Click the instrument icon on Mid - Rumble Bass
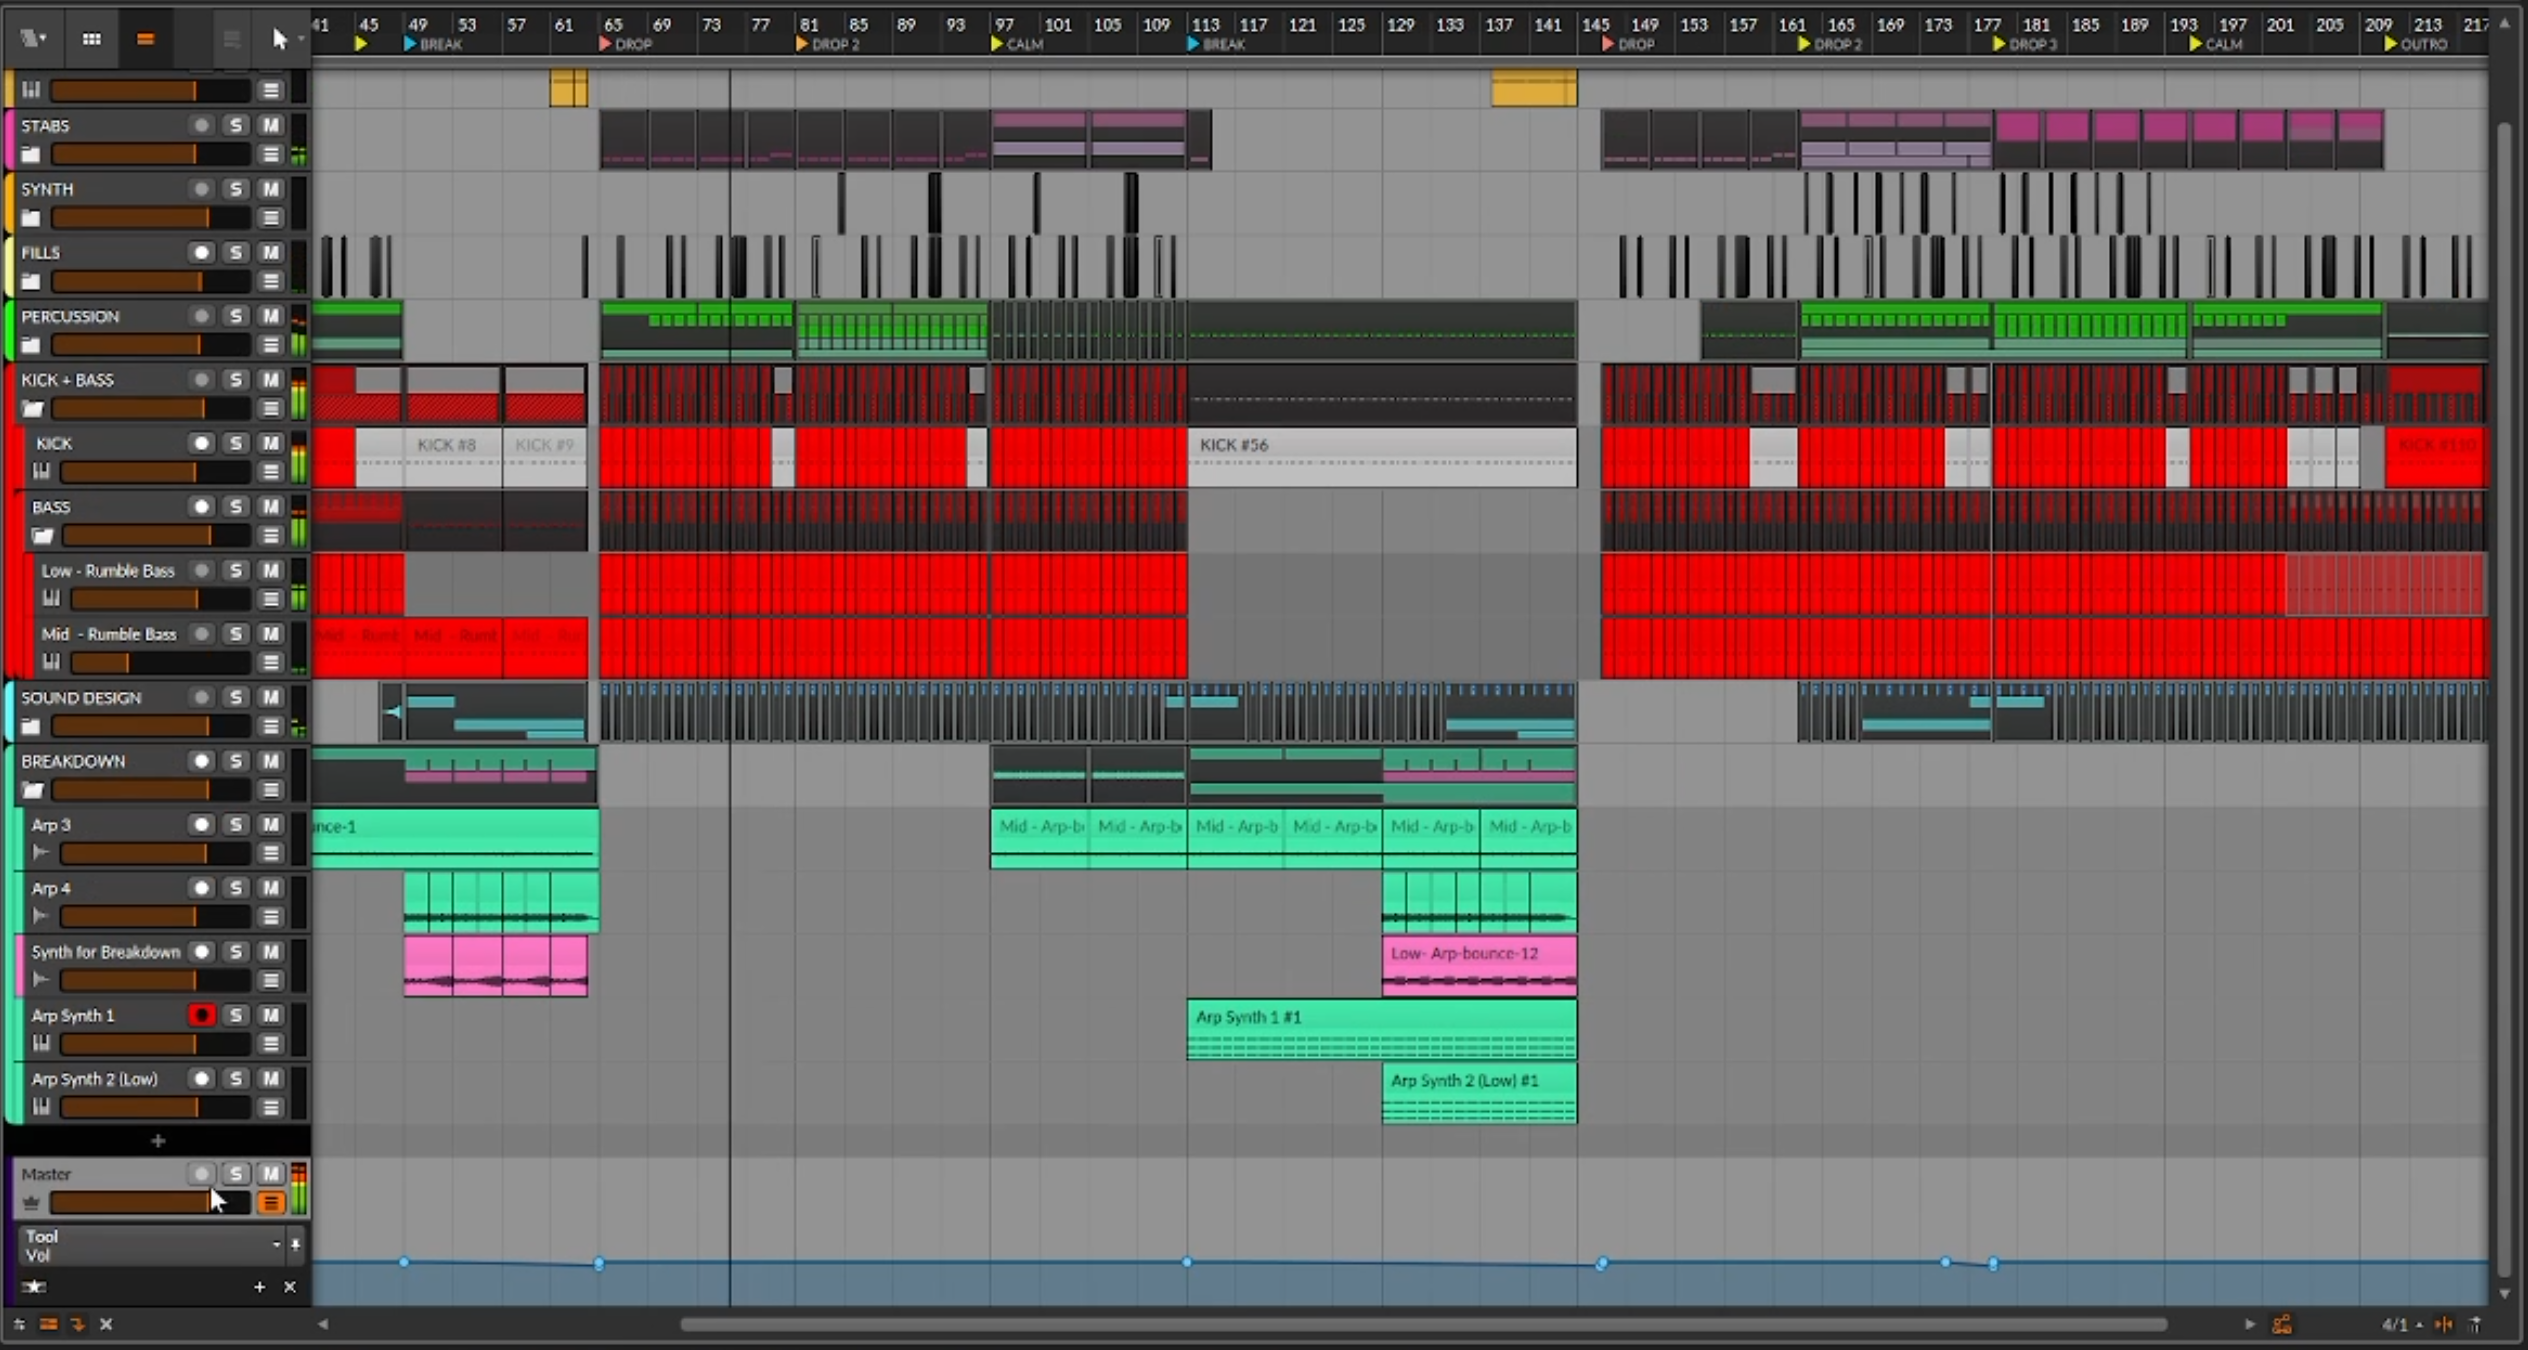Viewport: 2528px width, 1350px height. pyautogui.click(x=51, y=662)
